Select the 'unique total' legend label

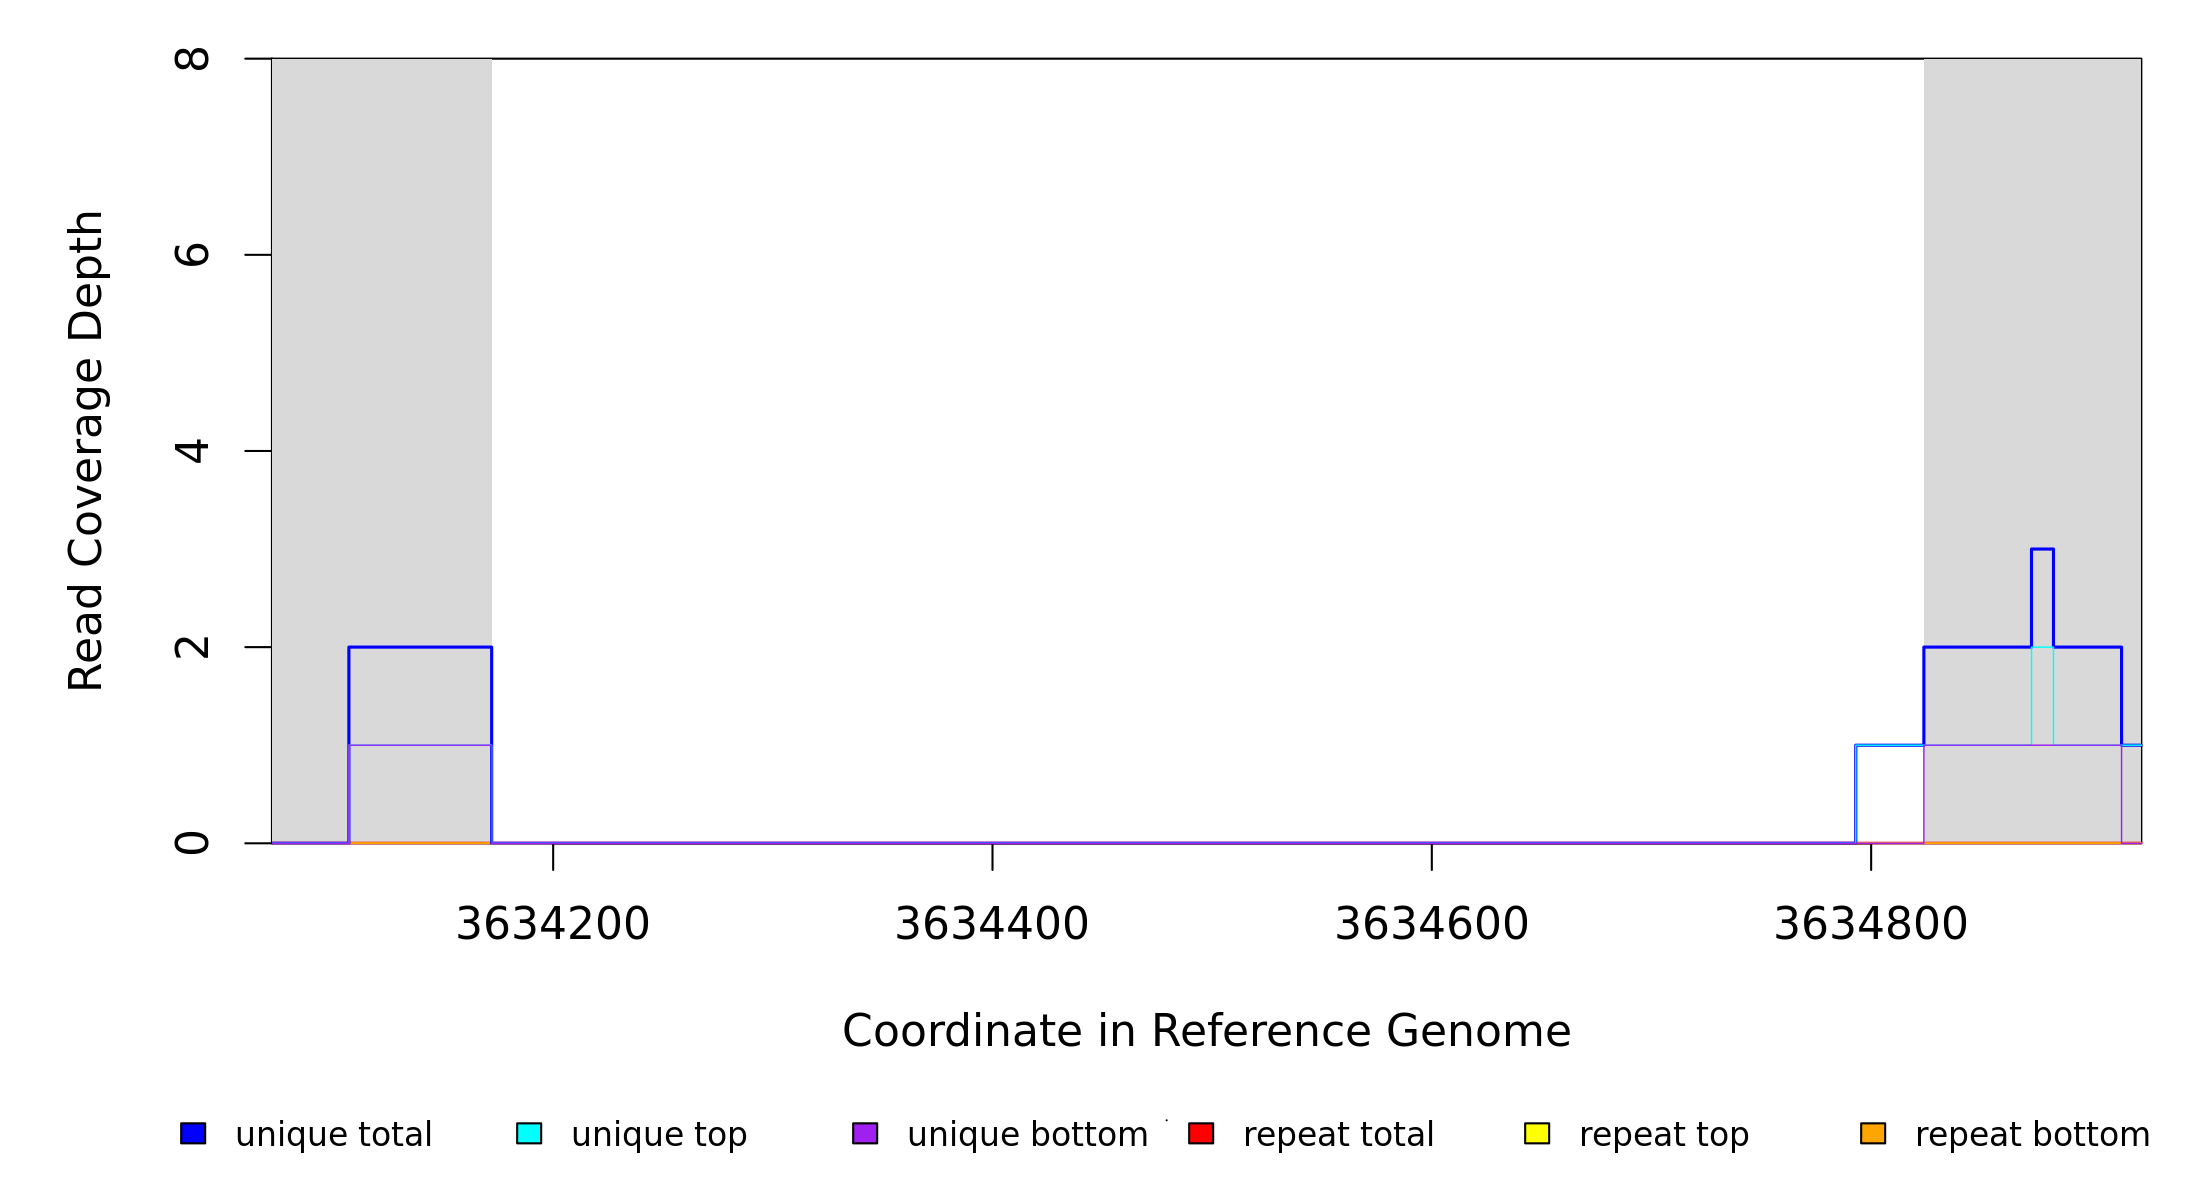pyautogui.click(x=333, y=1135)
